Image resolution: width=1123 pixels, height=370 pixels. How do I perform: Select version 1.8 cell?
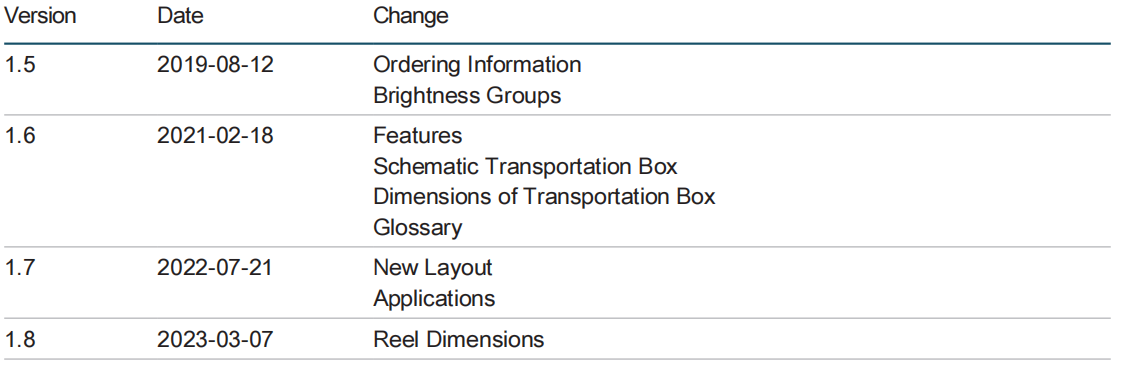tap(19, 339)
